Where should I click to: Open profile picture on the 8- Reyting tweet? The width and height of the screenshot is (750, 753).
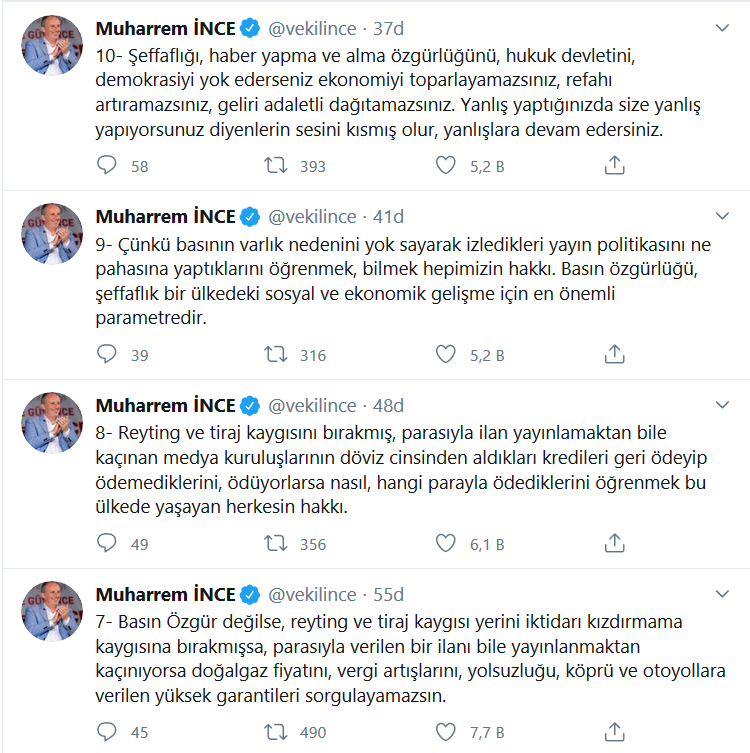[52, 423]
